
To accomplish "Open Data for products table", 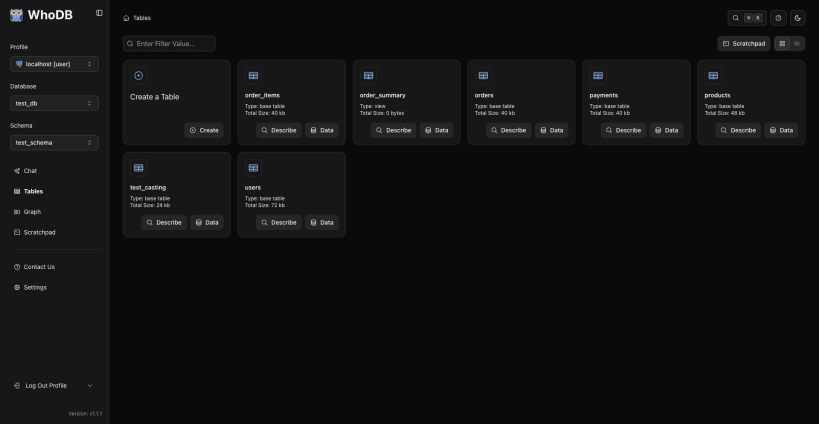I will pos(781,131).
